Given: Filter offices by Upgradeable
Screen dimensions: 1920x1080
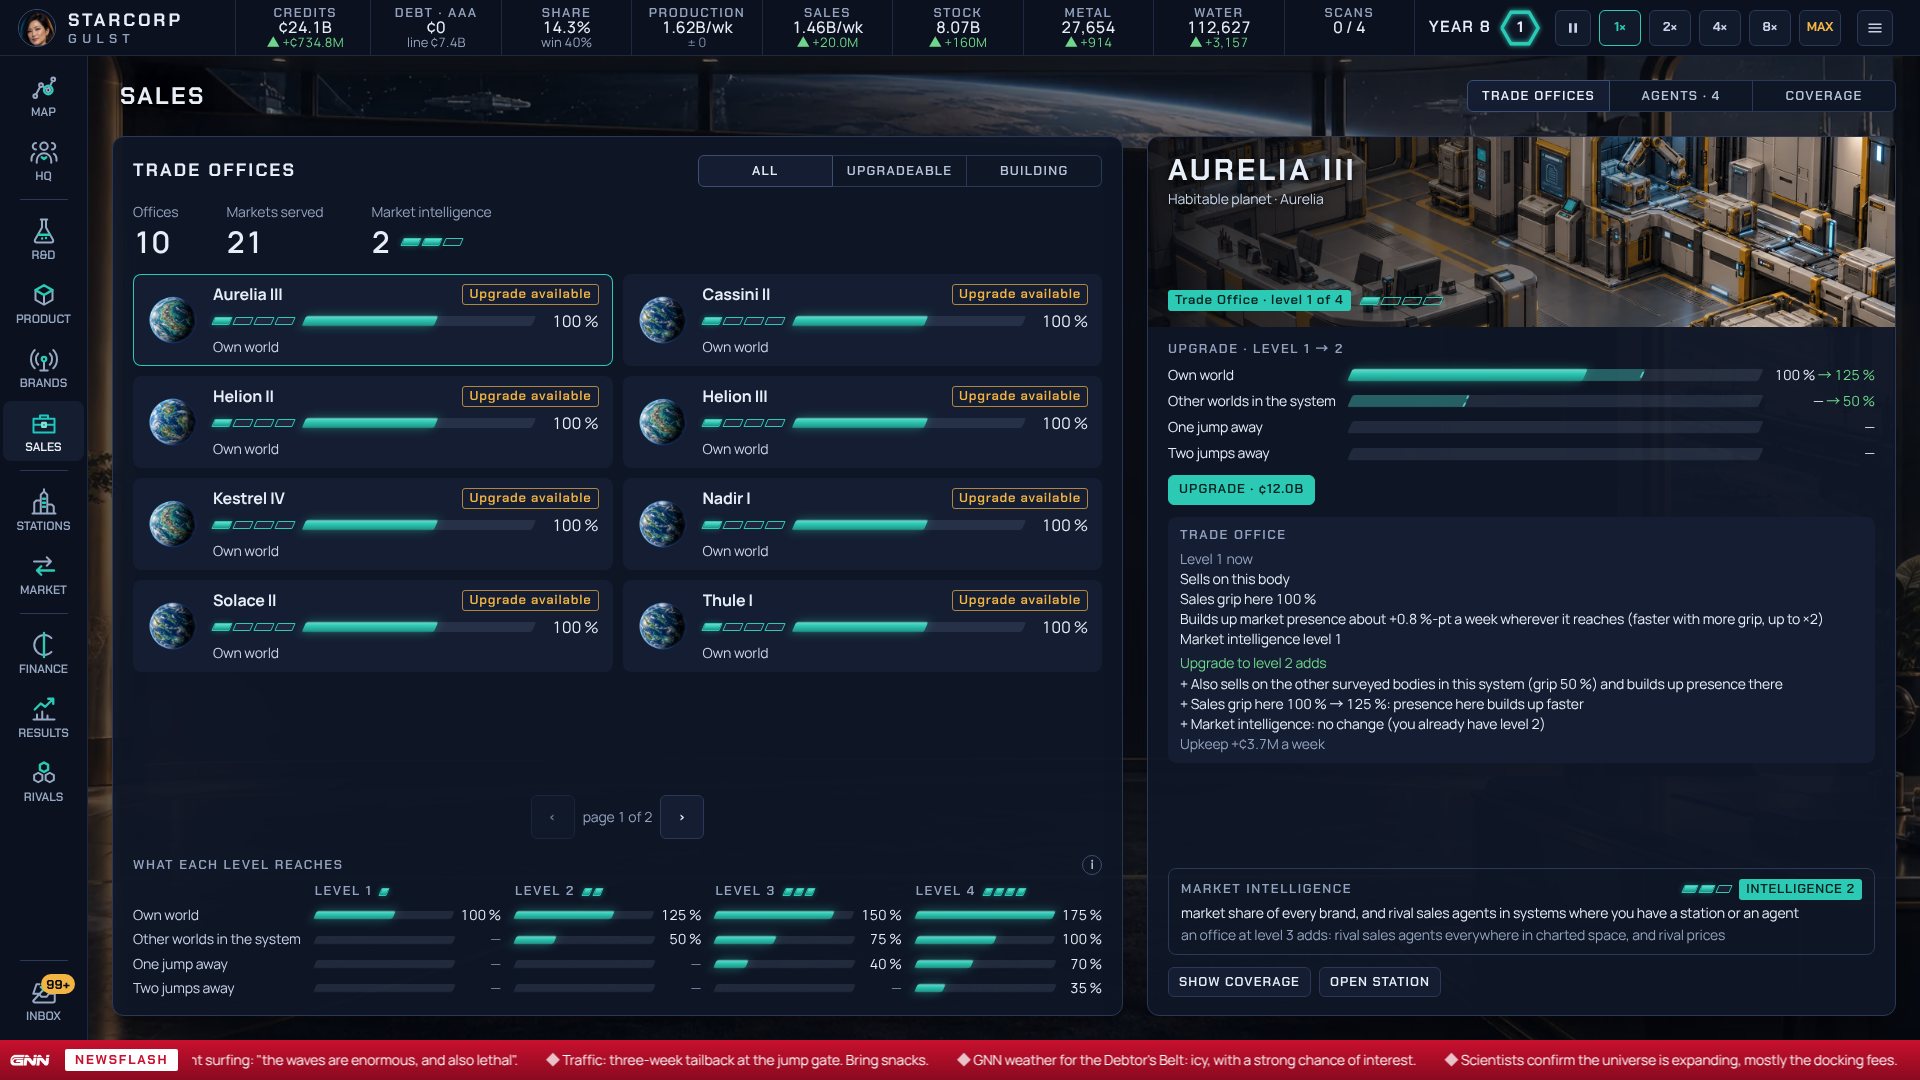Looking at the screenshot, I should click(x=899, y=171).
